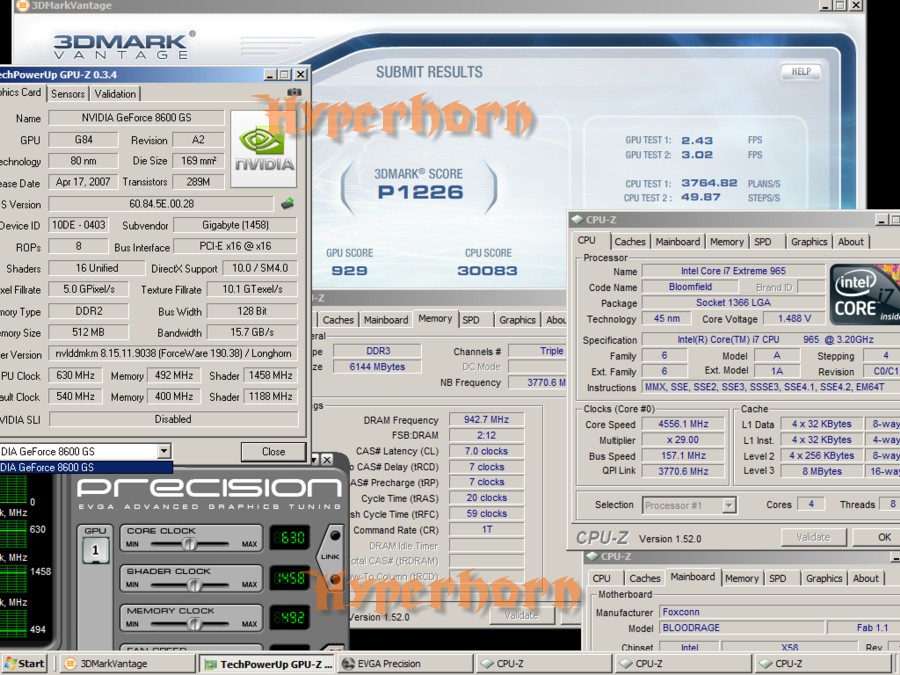Click DRAM Frequency value 942.7 MHz
This screenshot has width=900, height=675.
pyautogui.click(x=486, y=420)
